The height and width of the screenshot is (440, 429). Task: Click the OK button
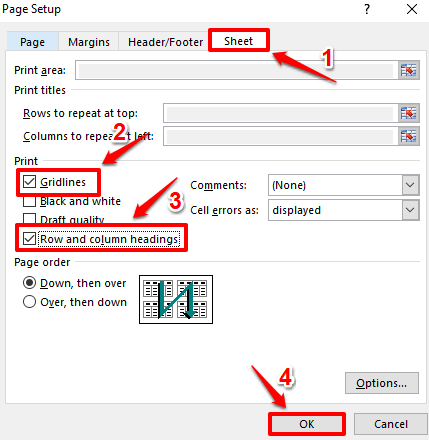pyautogui.click(x=307, y=424)
